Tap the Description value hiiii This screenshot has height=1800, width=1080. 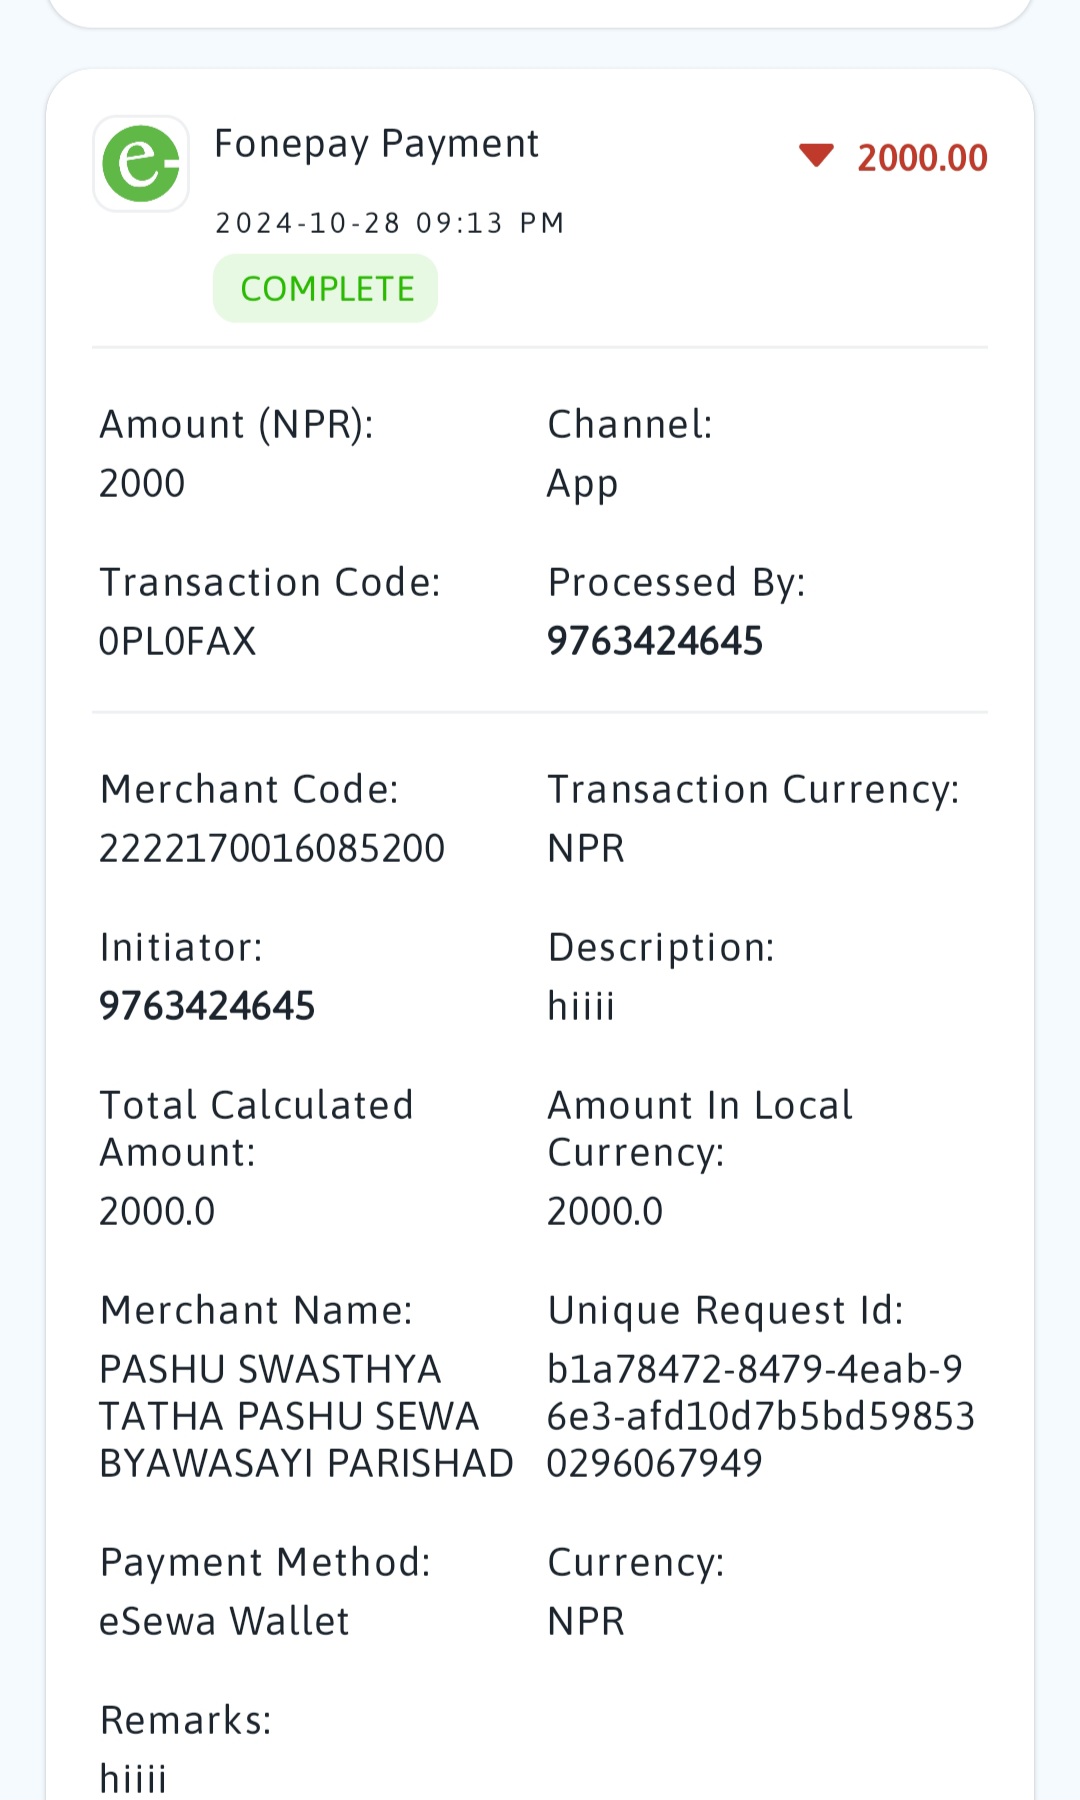pos(581,1006)
